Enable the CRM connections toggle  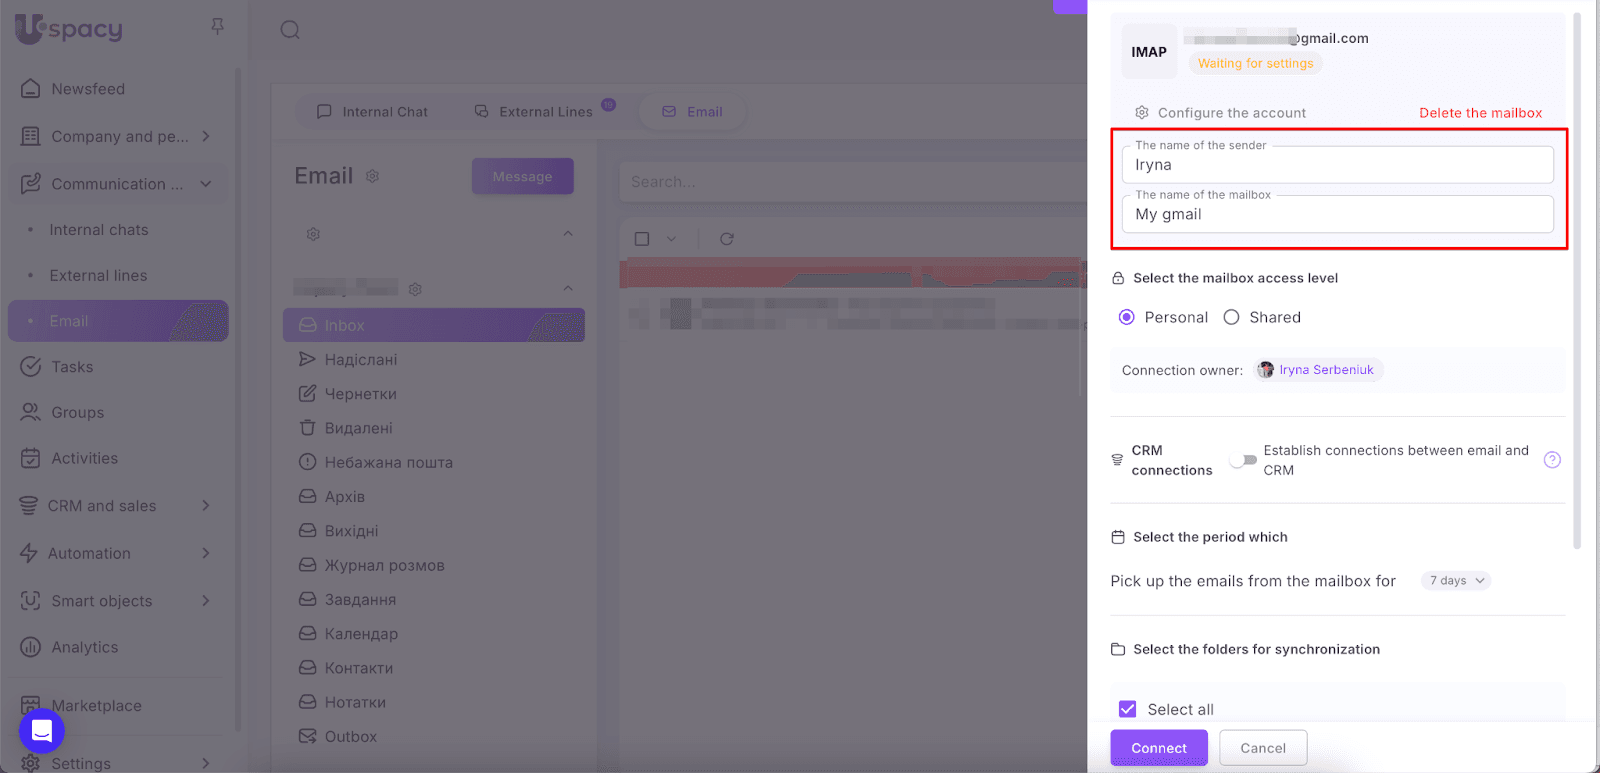(x=1243, y=460)
